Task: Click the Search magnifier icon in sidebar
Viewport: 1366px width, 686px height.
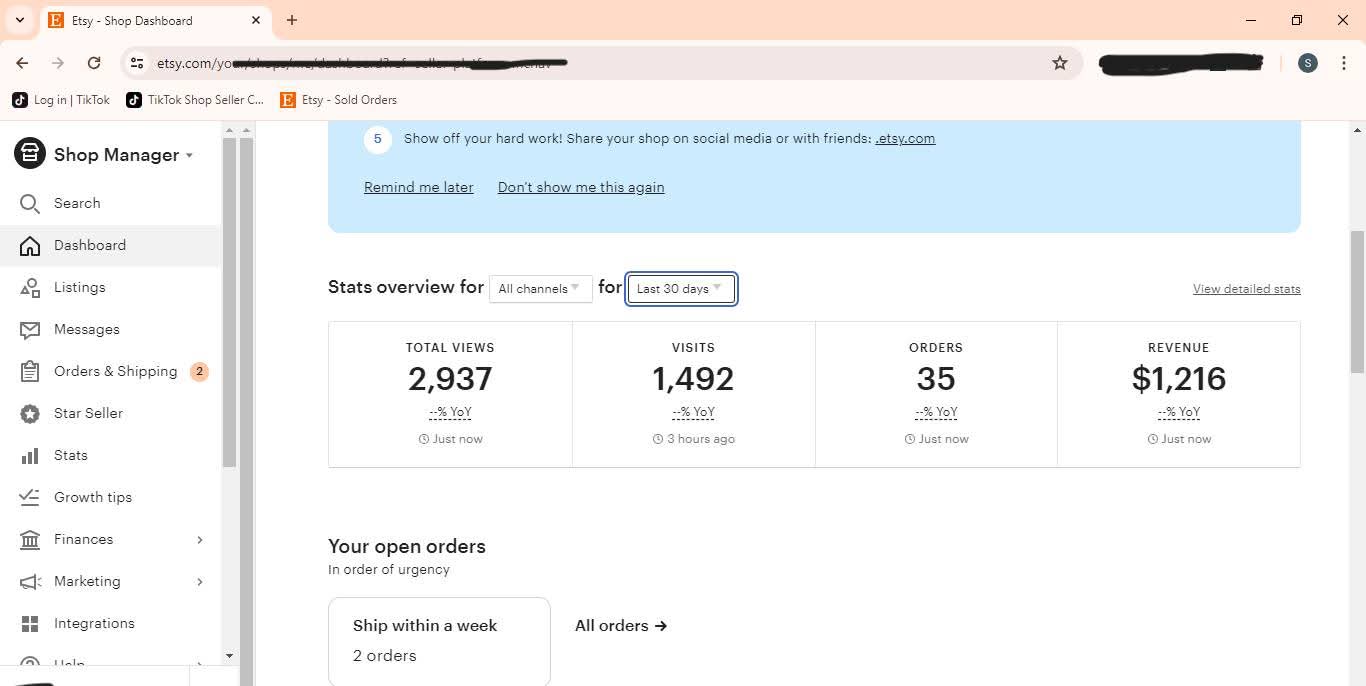Action: point(30,203)
